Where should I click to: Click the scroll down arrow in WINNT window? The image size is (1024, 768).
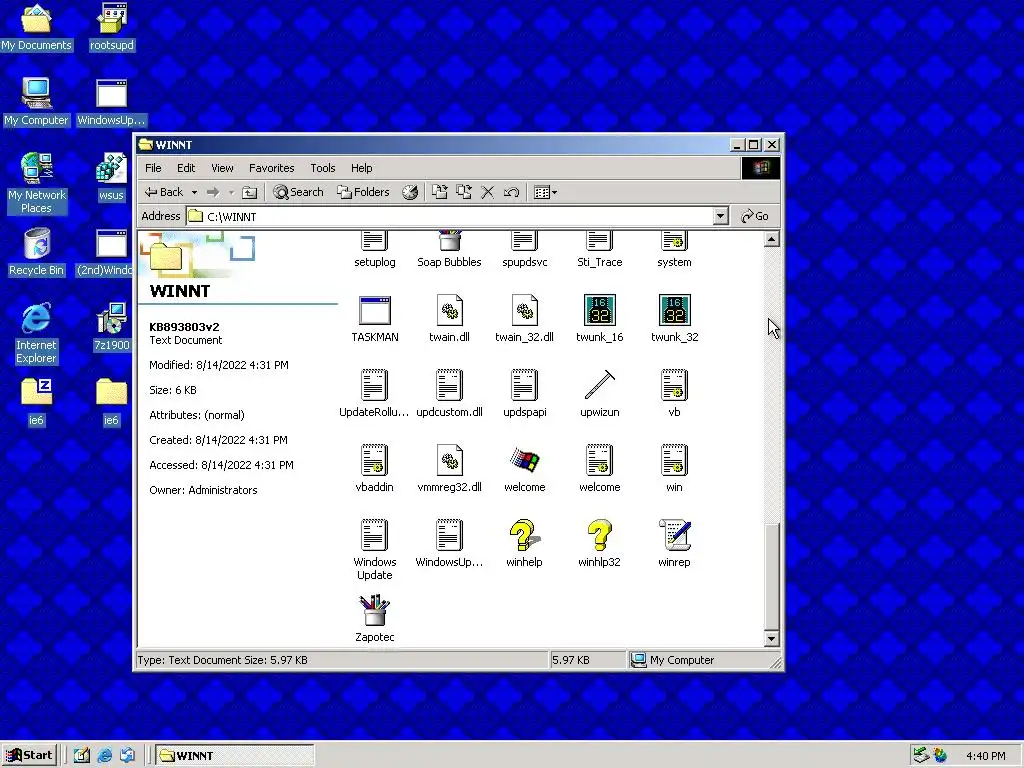pos(771,639)
